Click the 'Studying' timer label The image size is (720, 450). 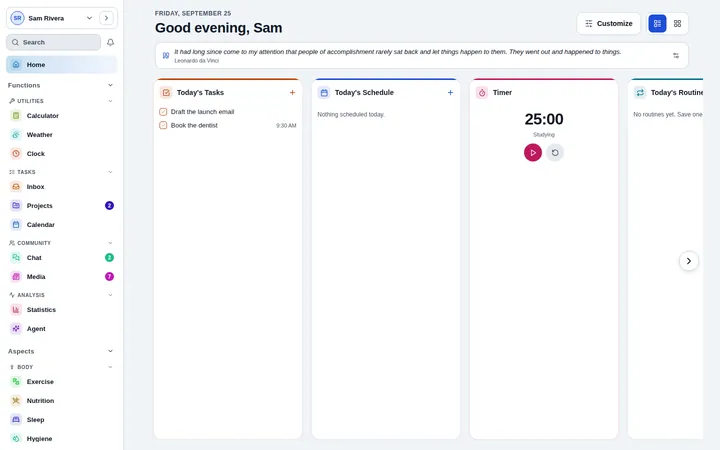click(544, 135)
